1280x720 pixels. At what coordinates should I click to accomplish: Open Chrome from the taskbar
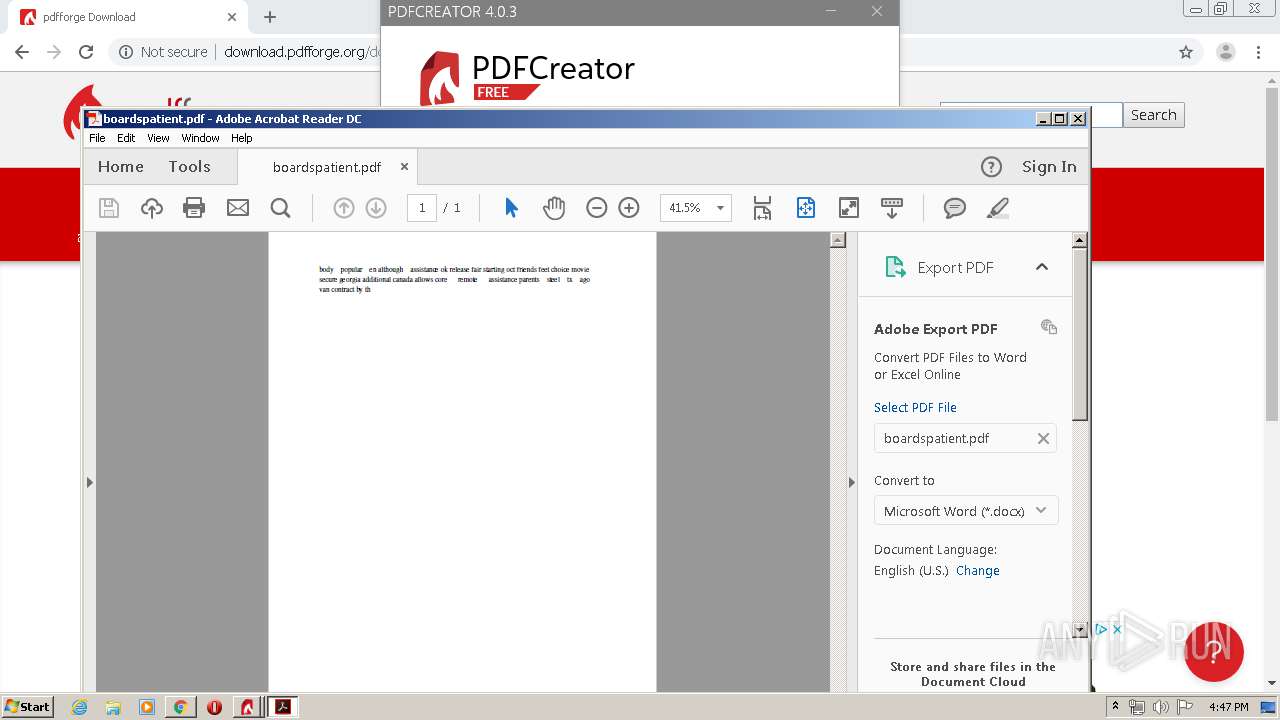point(180,707)
